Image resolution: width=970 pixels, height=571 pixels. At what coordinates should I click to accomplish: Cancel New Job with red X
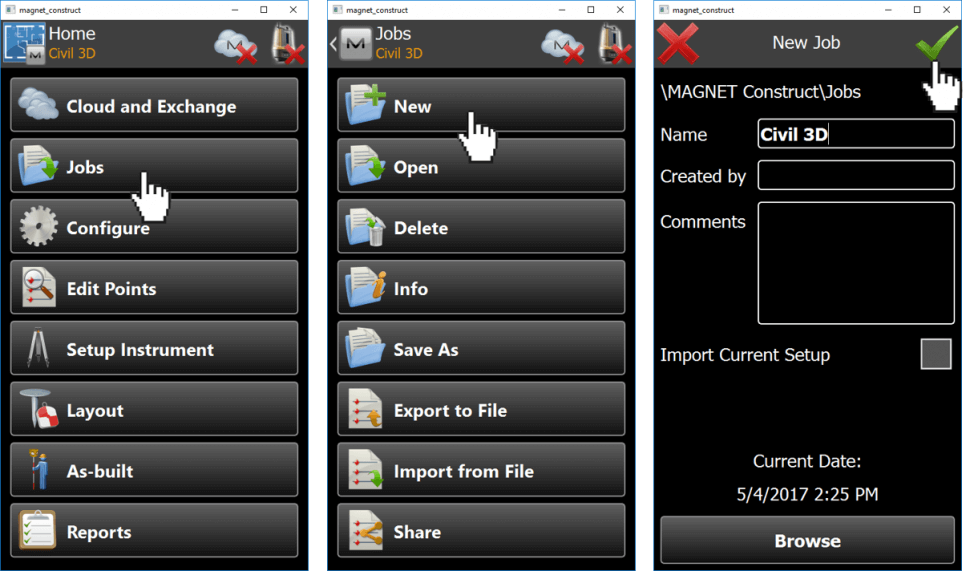click(x=678, y=43)
